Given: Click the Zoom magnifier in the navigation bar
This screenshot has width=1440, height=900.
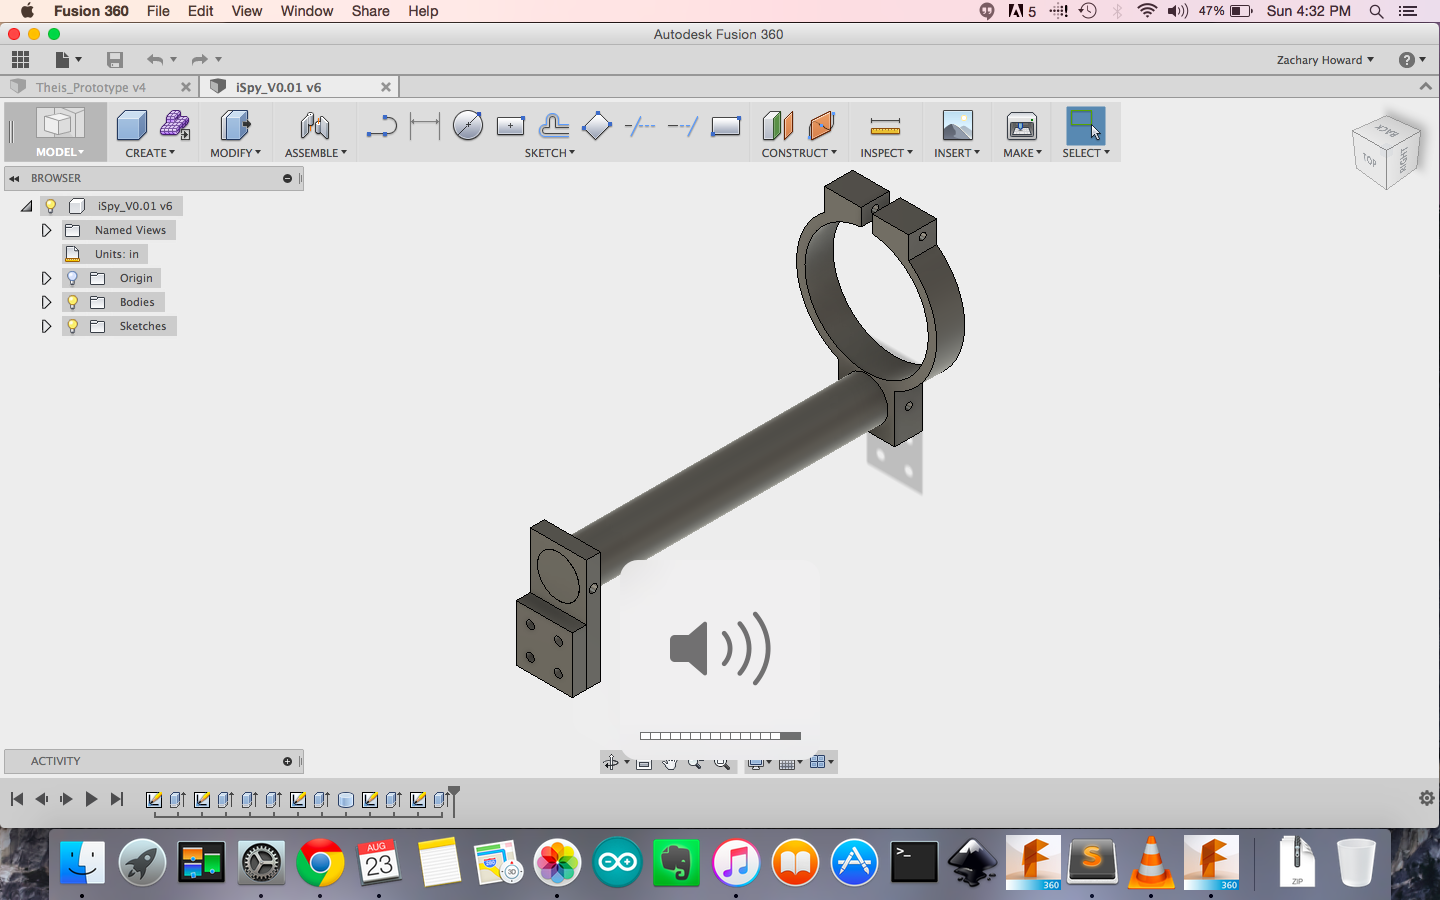Looking at the screenshot, I should (x=696, y=762).
